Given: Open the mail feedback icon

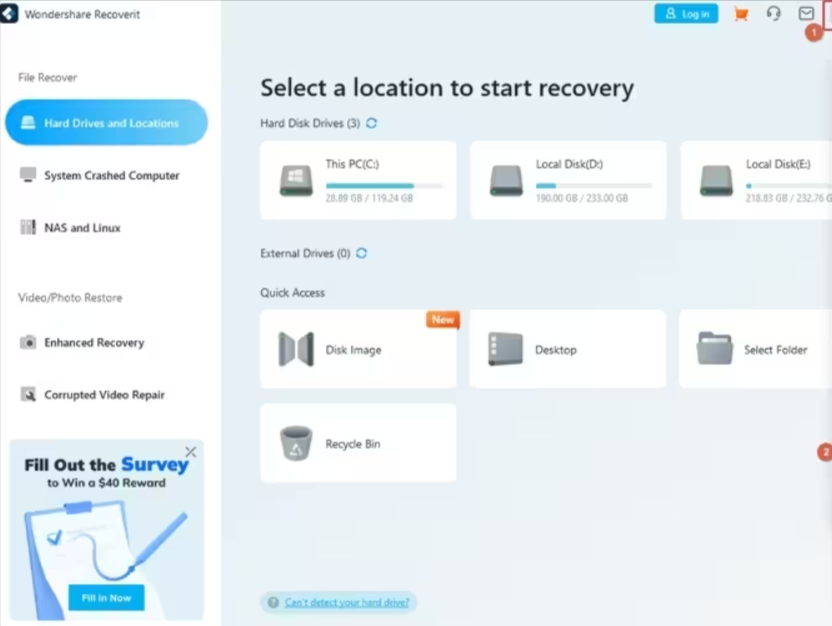Looking at the screenshot, I should pyautogui.click(x=806, y=13).
